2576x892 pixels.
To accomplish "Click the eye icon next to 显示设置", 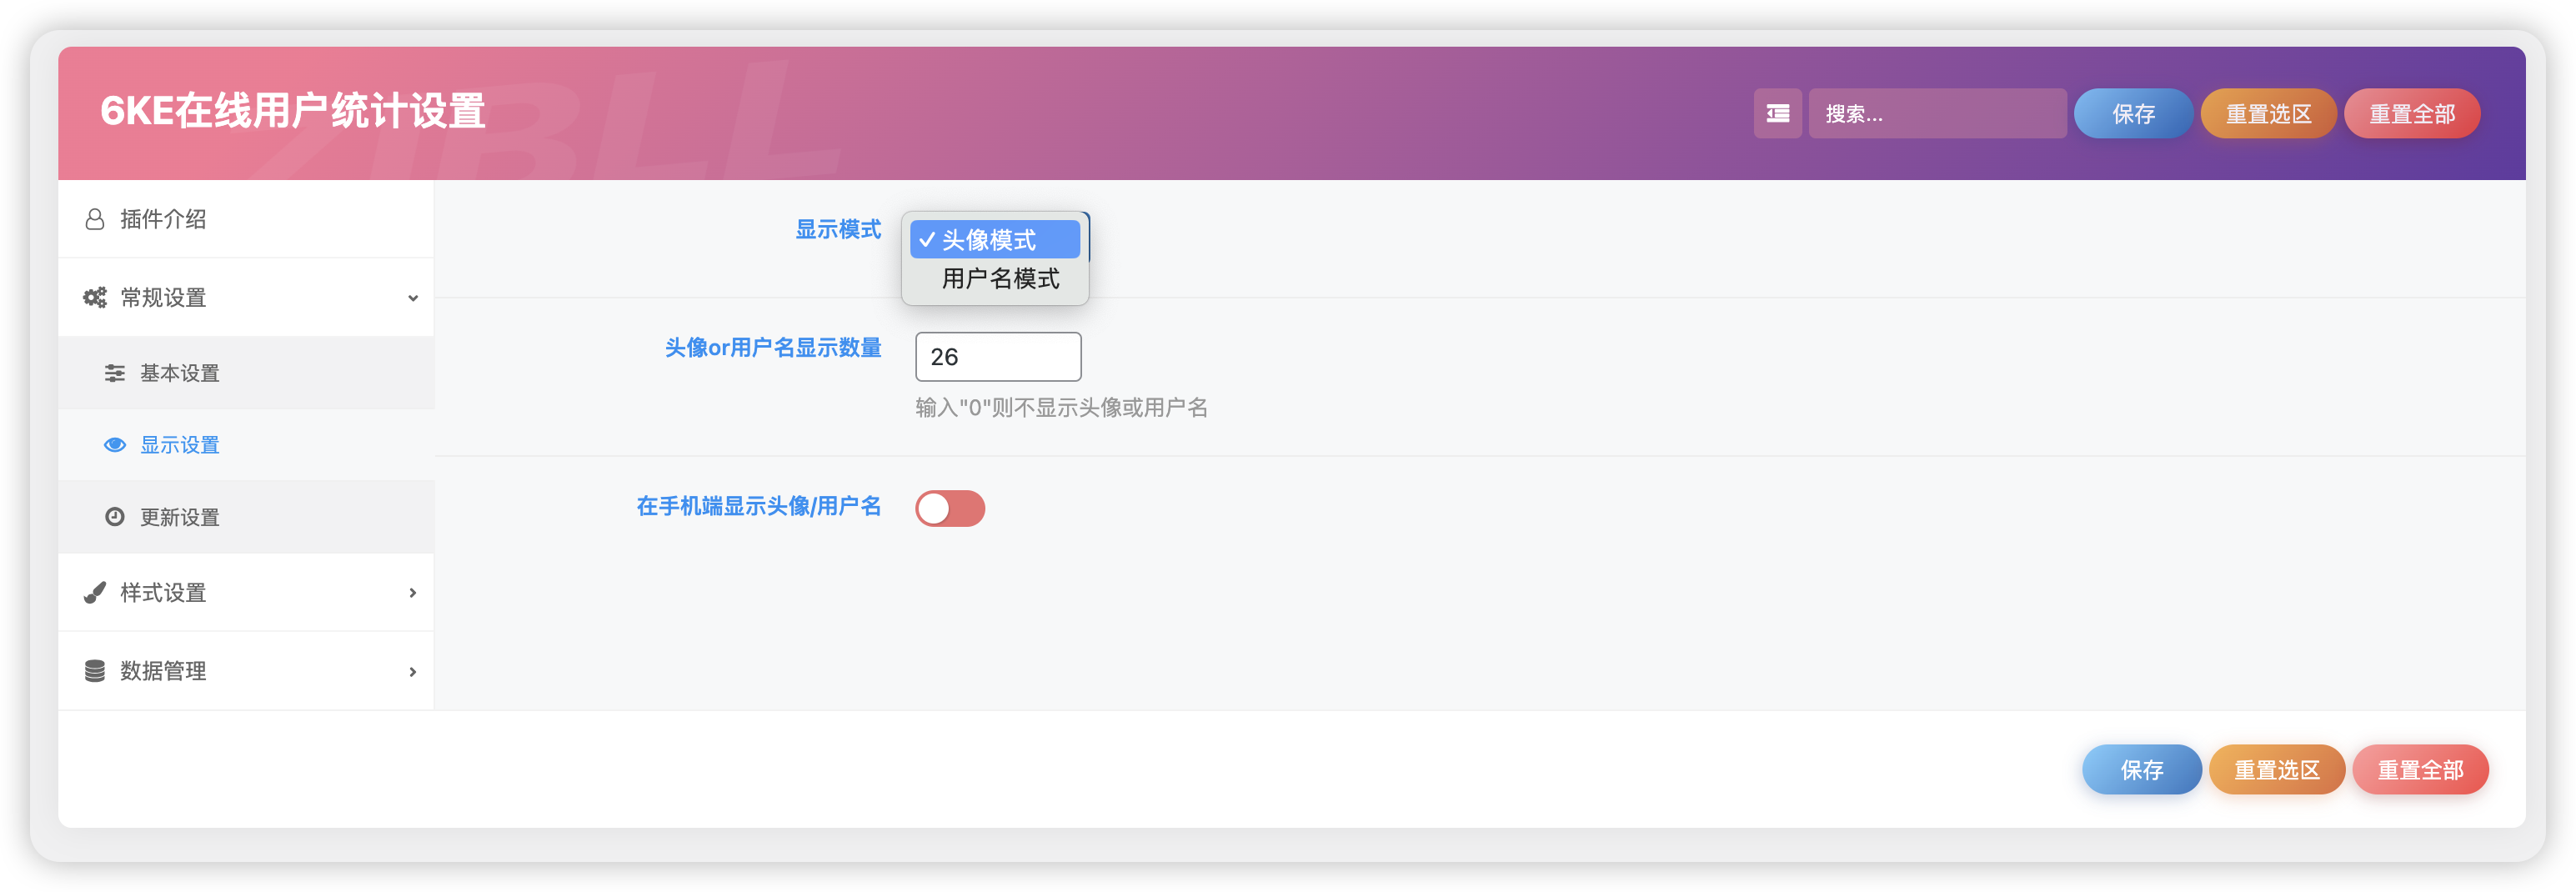I will coord(115,445).
